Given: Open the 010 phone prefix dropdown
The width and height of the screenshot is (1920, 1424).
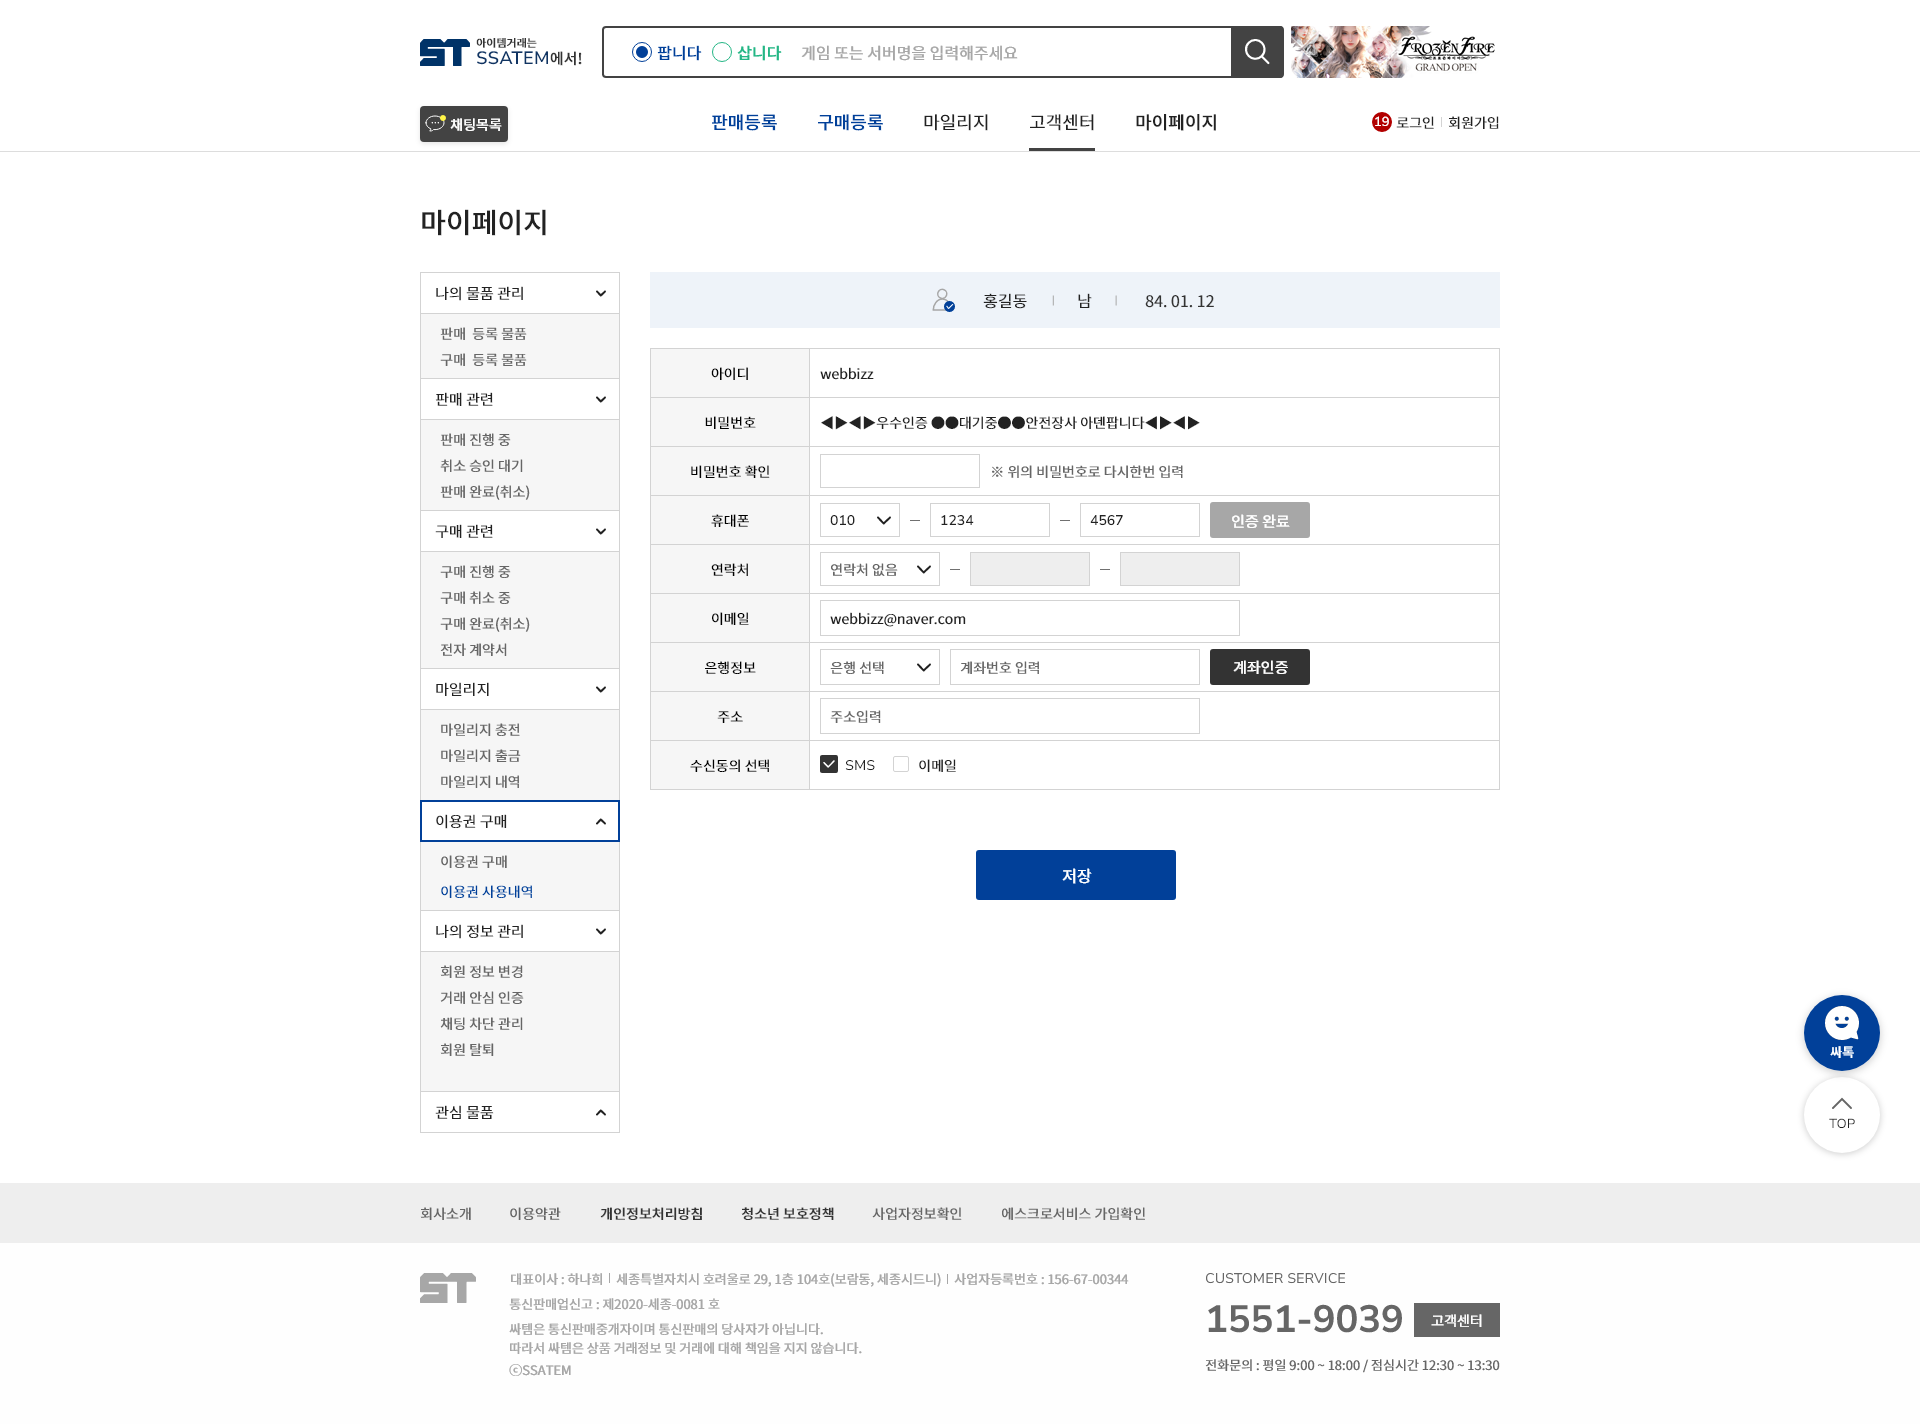Looking at the screenshot, I should pyautogui.click(x=860, y=520).
